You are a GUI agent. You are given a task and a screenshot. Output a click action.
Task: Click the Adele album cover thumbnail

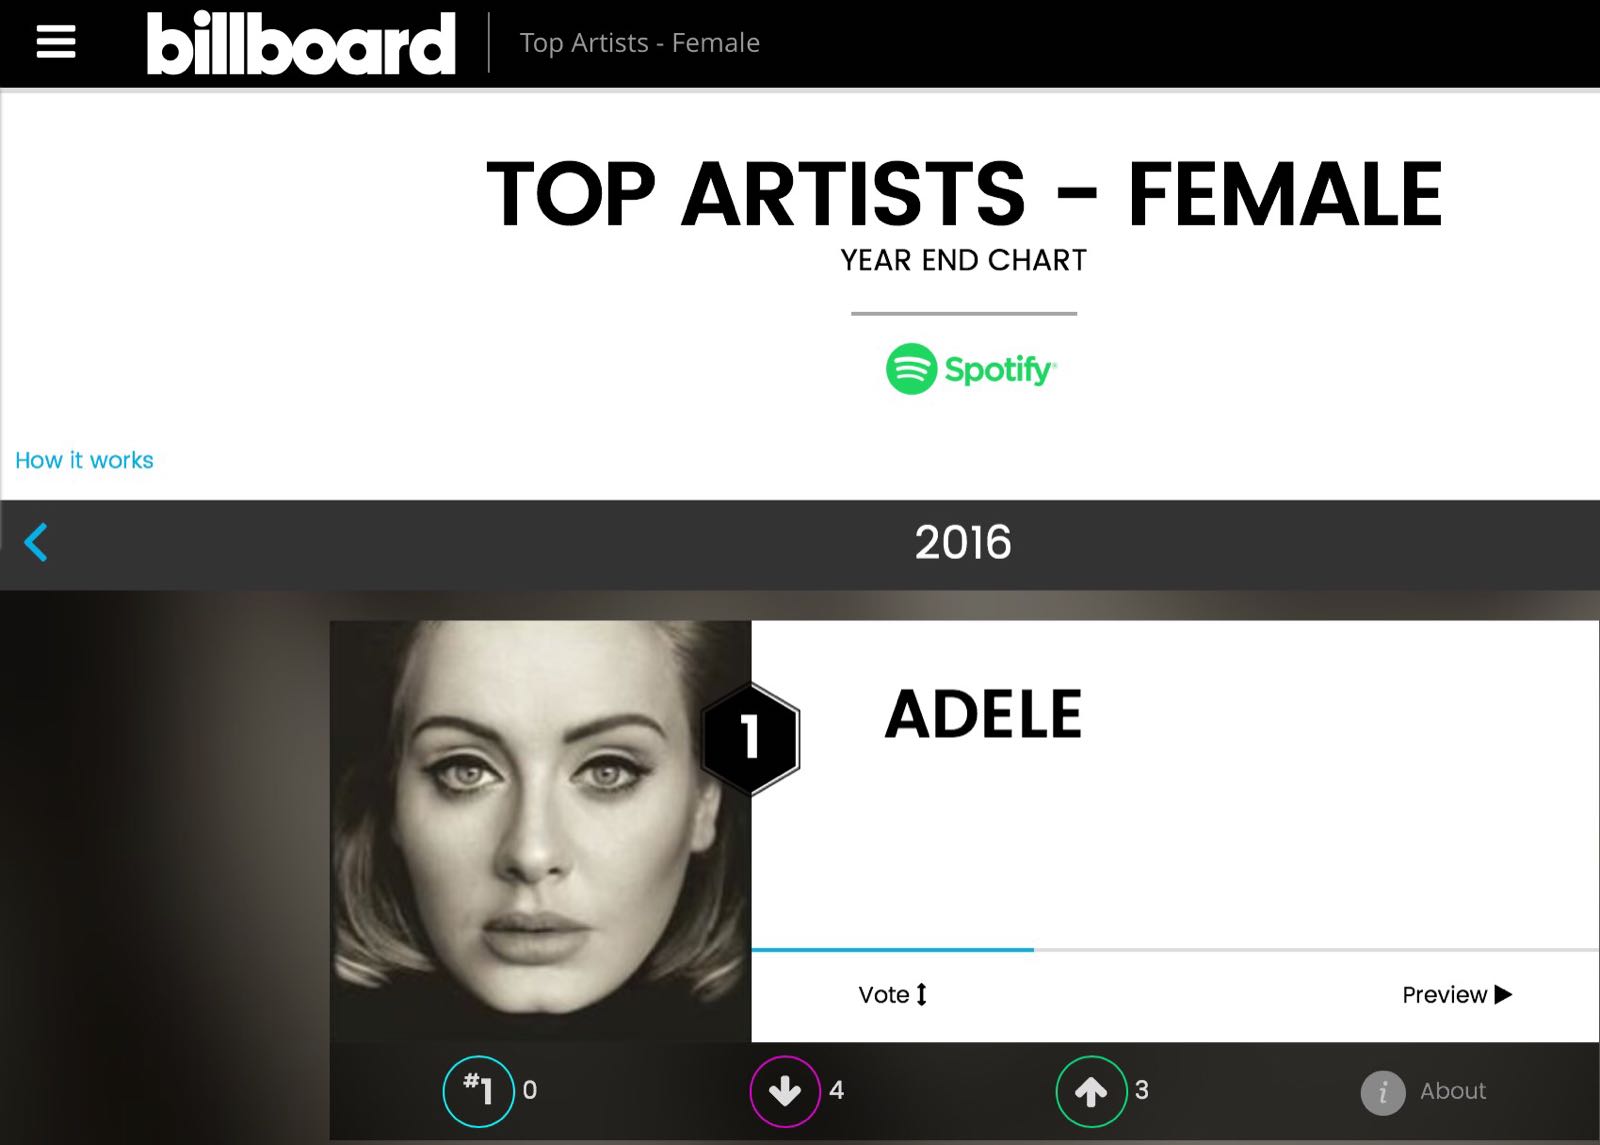(540, 830)
